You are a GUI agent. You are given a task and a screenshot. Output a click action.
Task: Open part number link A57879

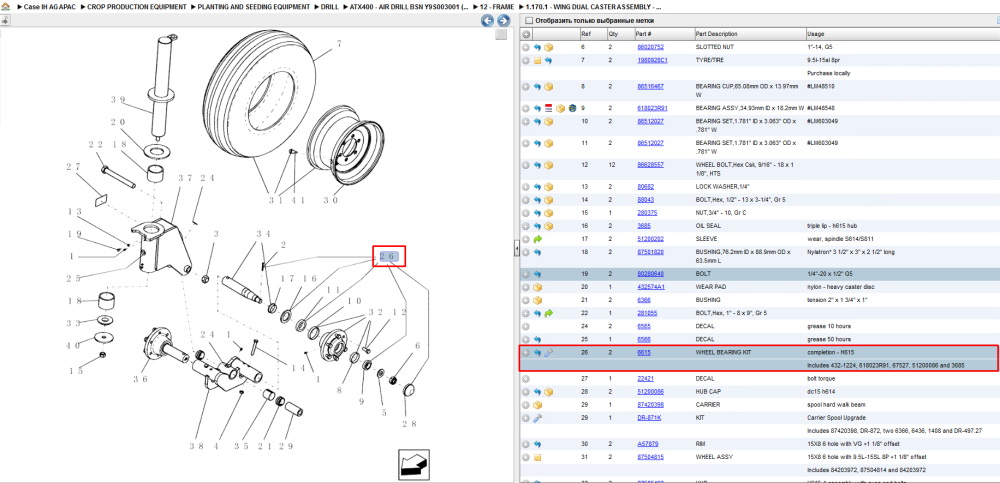(647, 444)
